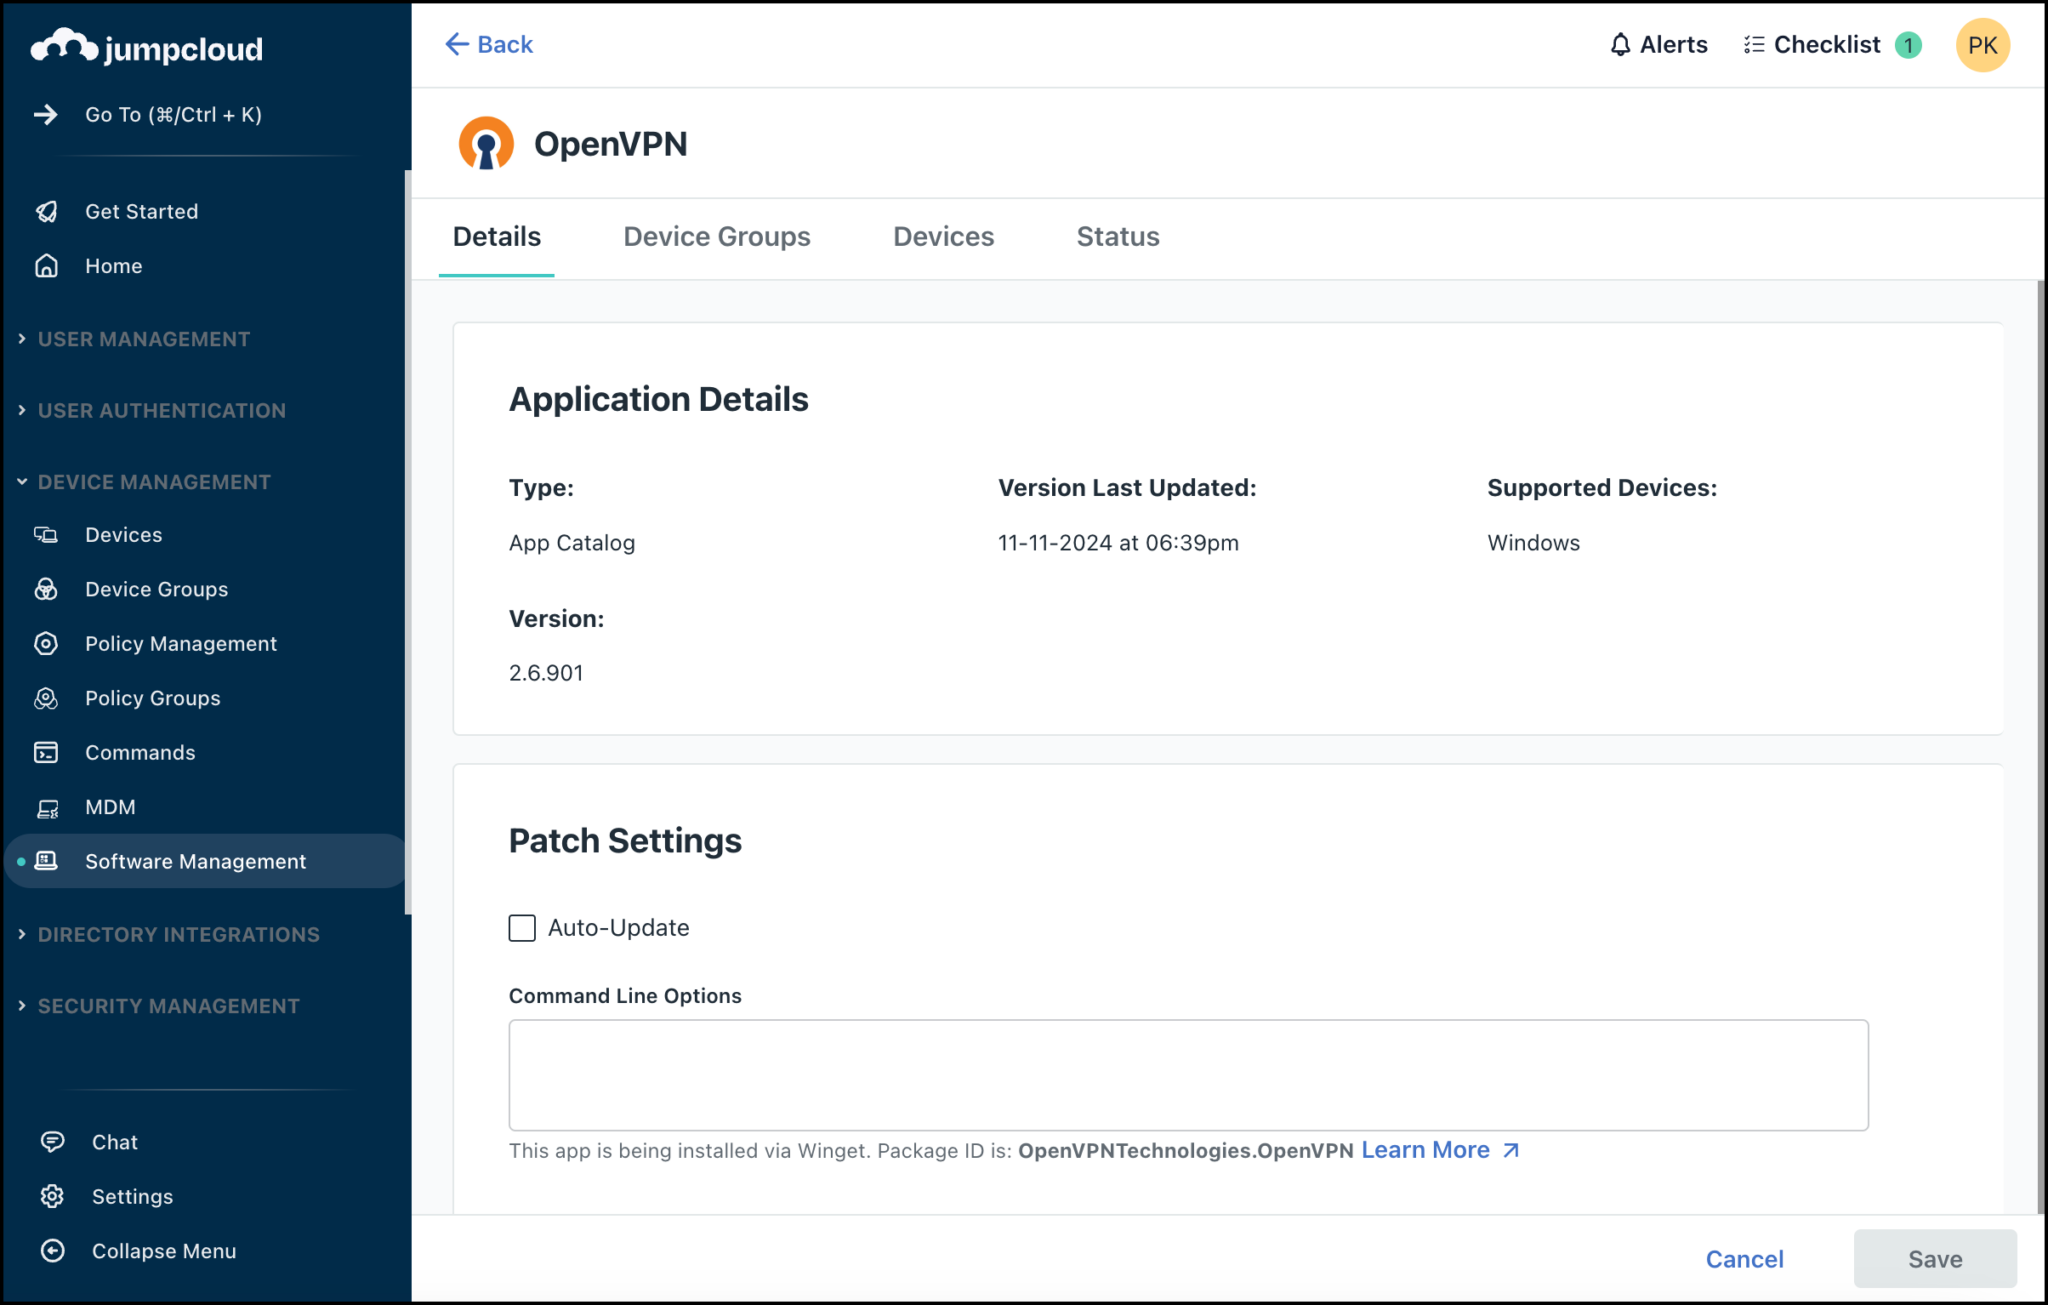
Task: Select Commands in the sidebar
Action: [140, 752]
